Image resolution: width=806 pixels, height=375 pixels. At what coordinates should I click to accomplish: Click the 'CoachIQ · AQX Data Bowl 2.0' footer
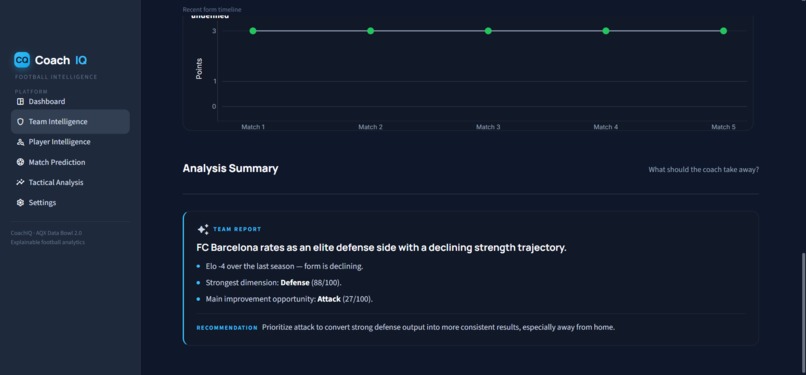(x=46, y=233)
